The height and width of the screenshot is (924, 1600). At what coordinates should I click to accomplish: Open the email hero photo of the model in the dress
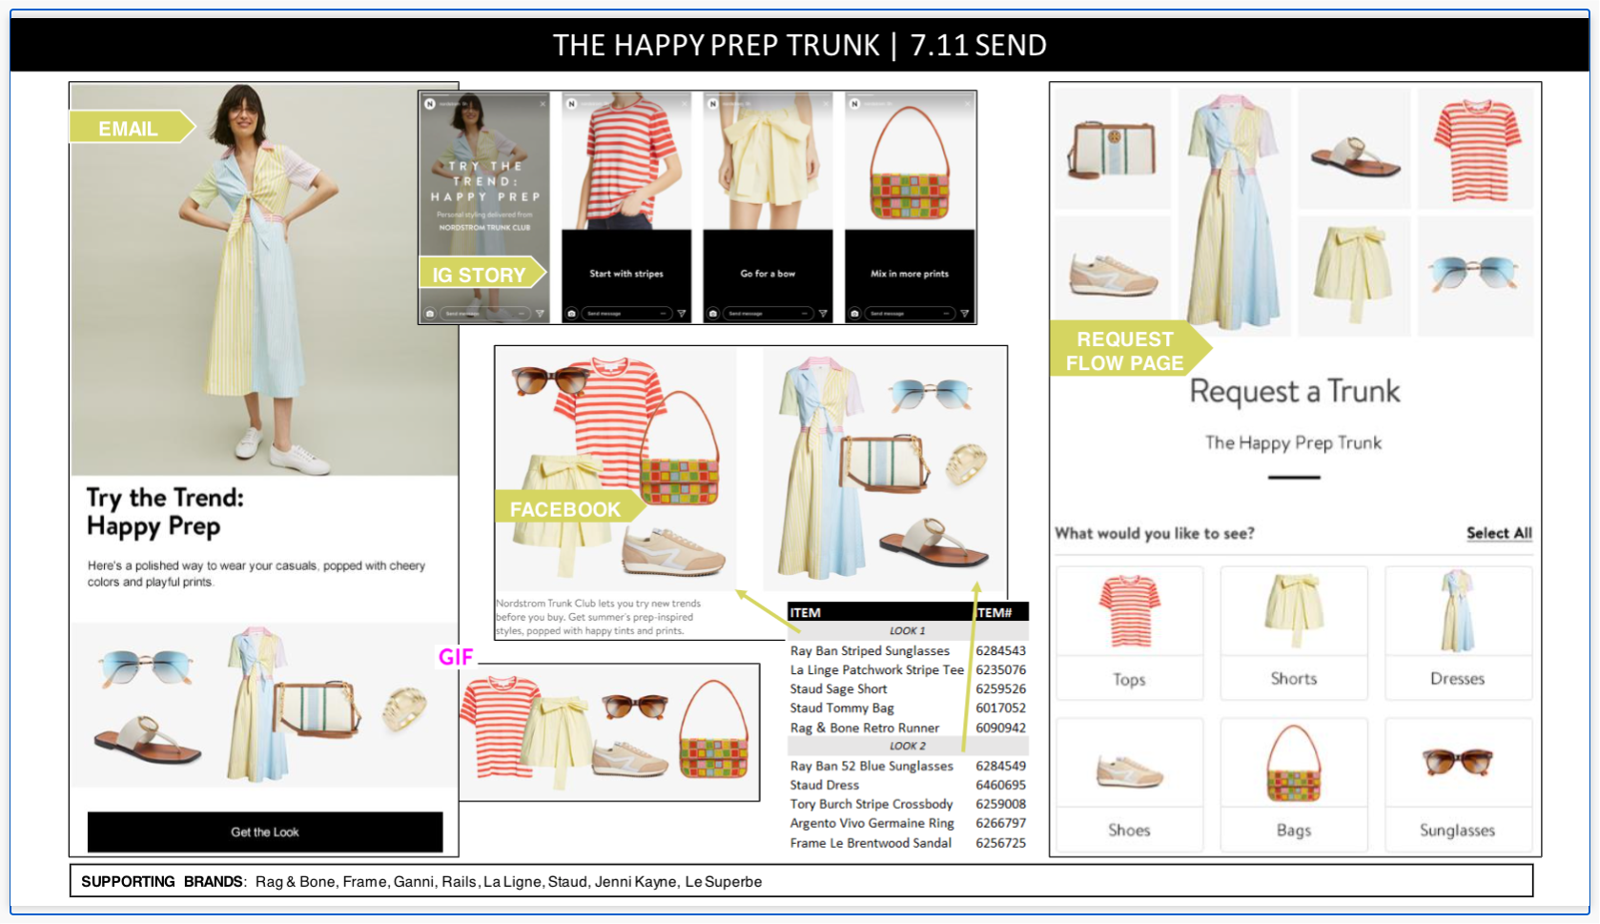pyautogui.click(x=265, y=279)
